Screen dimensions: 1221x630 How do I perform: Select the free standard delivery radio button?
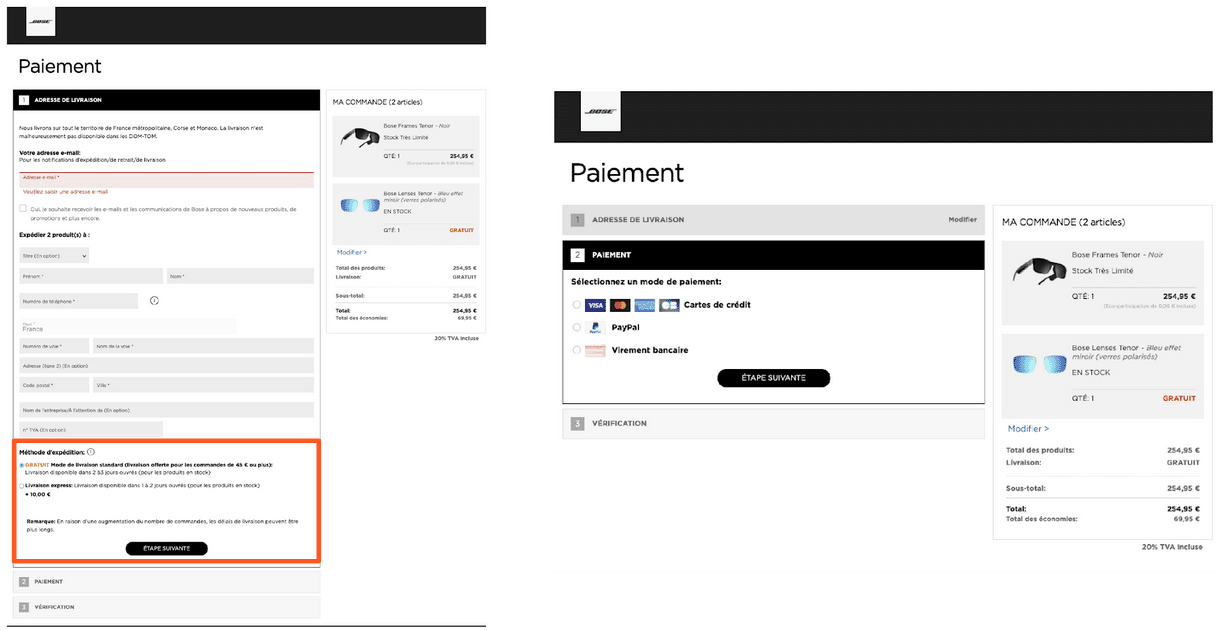pyautogui.click(x=22, y=465)
